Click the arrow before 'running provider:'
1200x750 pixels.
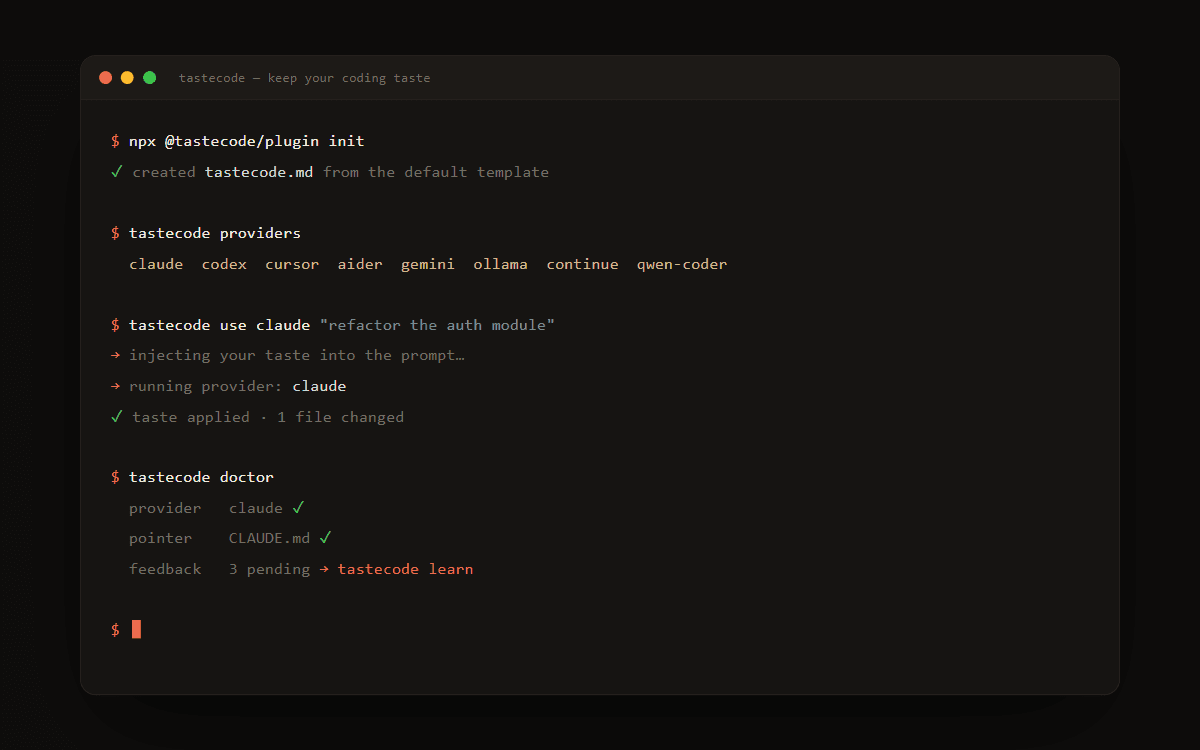tap(116, 386)
